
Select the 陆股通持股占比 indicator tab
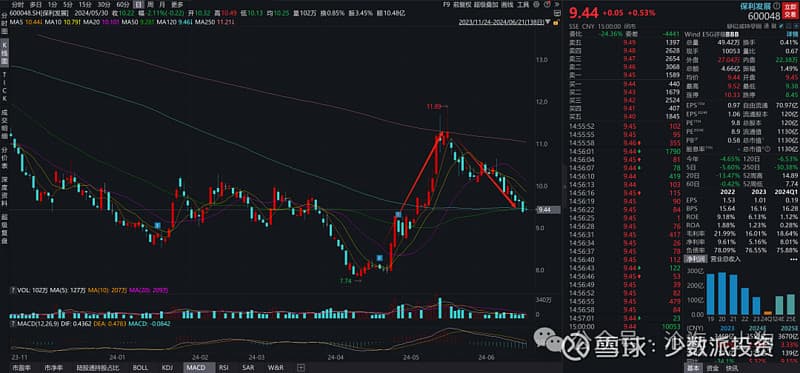(98, 367)
